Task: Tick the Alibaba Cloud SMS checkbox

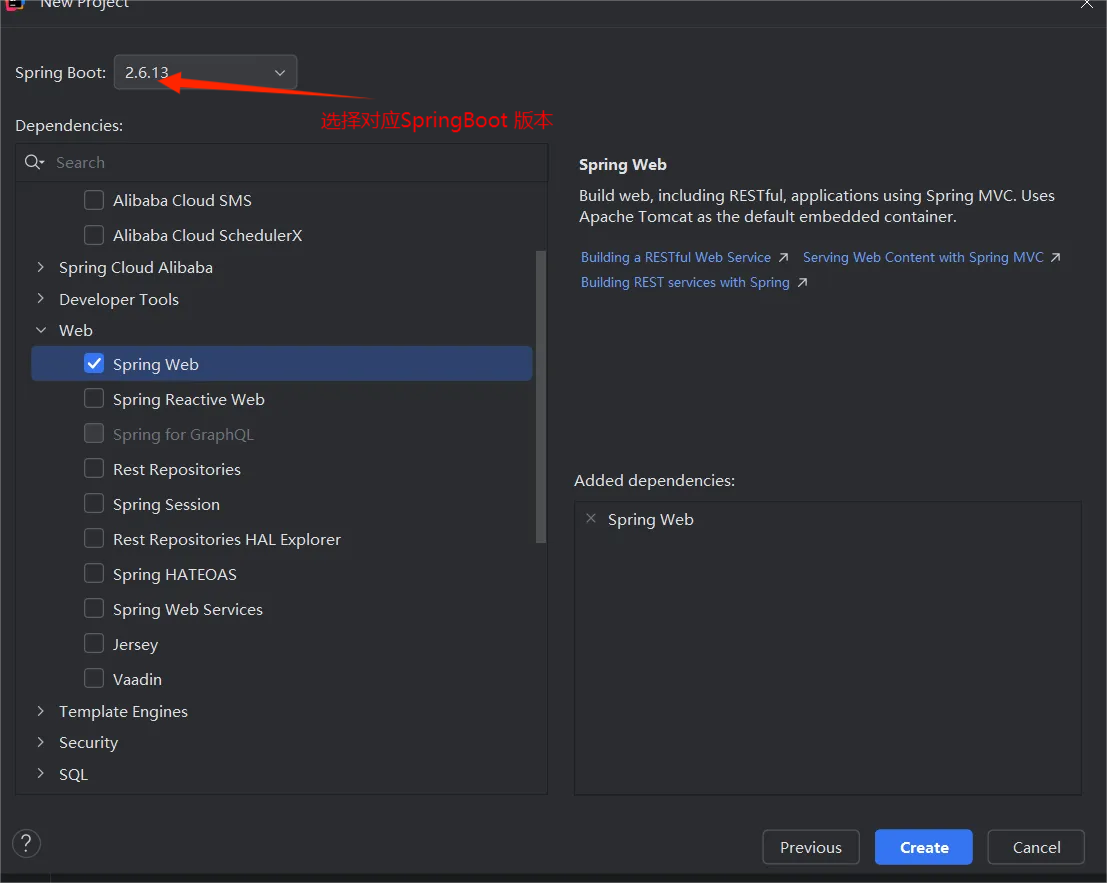Action: pos(94,200)
